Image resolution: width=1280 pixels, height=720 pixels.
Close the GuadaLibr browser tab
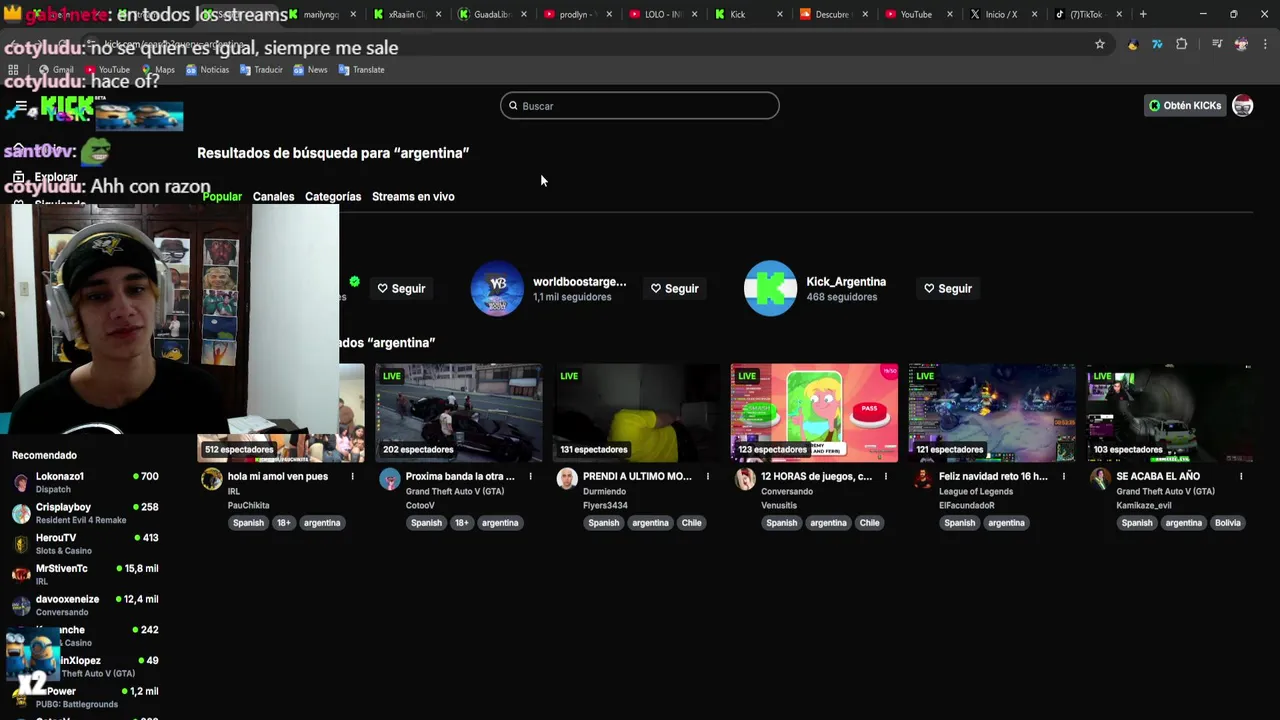click(524, 14)
